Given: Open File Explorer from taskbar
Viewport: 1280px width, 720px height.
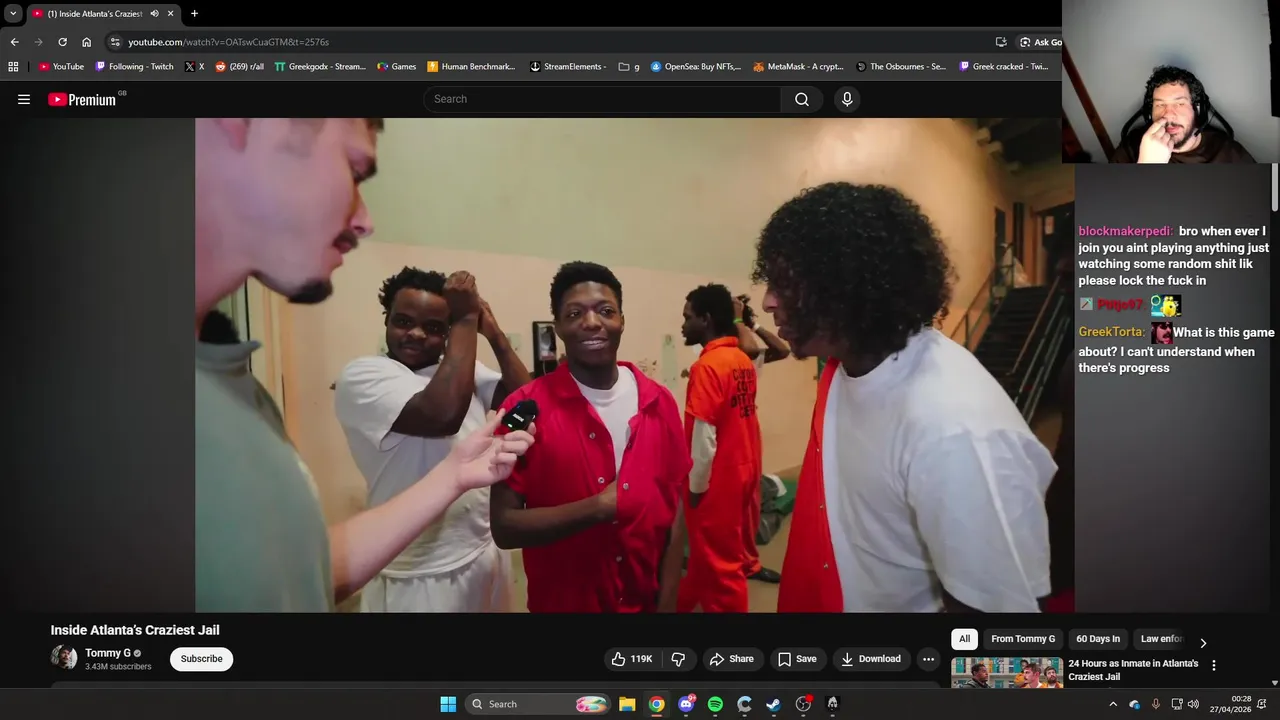Looking at the screenshot, I should coord(627,704).
